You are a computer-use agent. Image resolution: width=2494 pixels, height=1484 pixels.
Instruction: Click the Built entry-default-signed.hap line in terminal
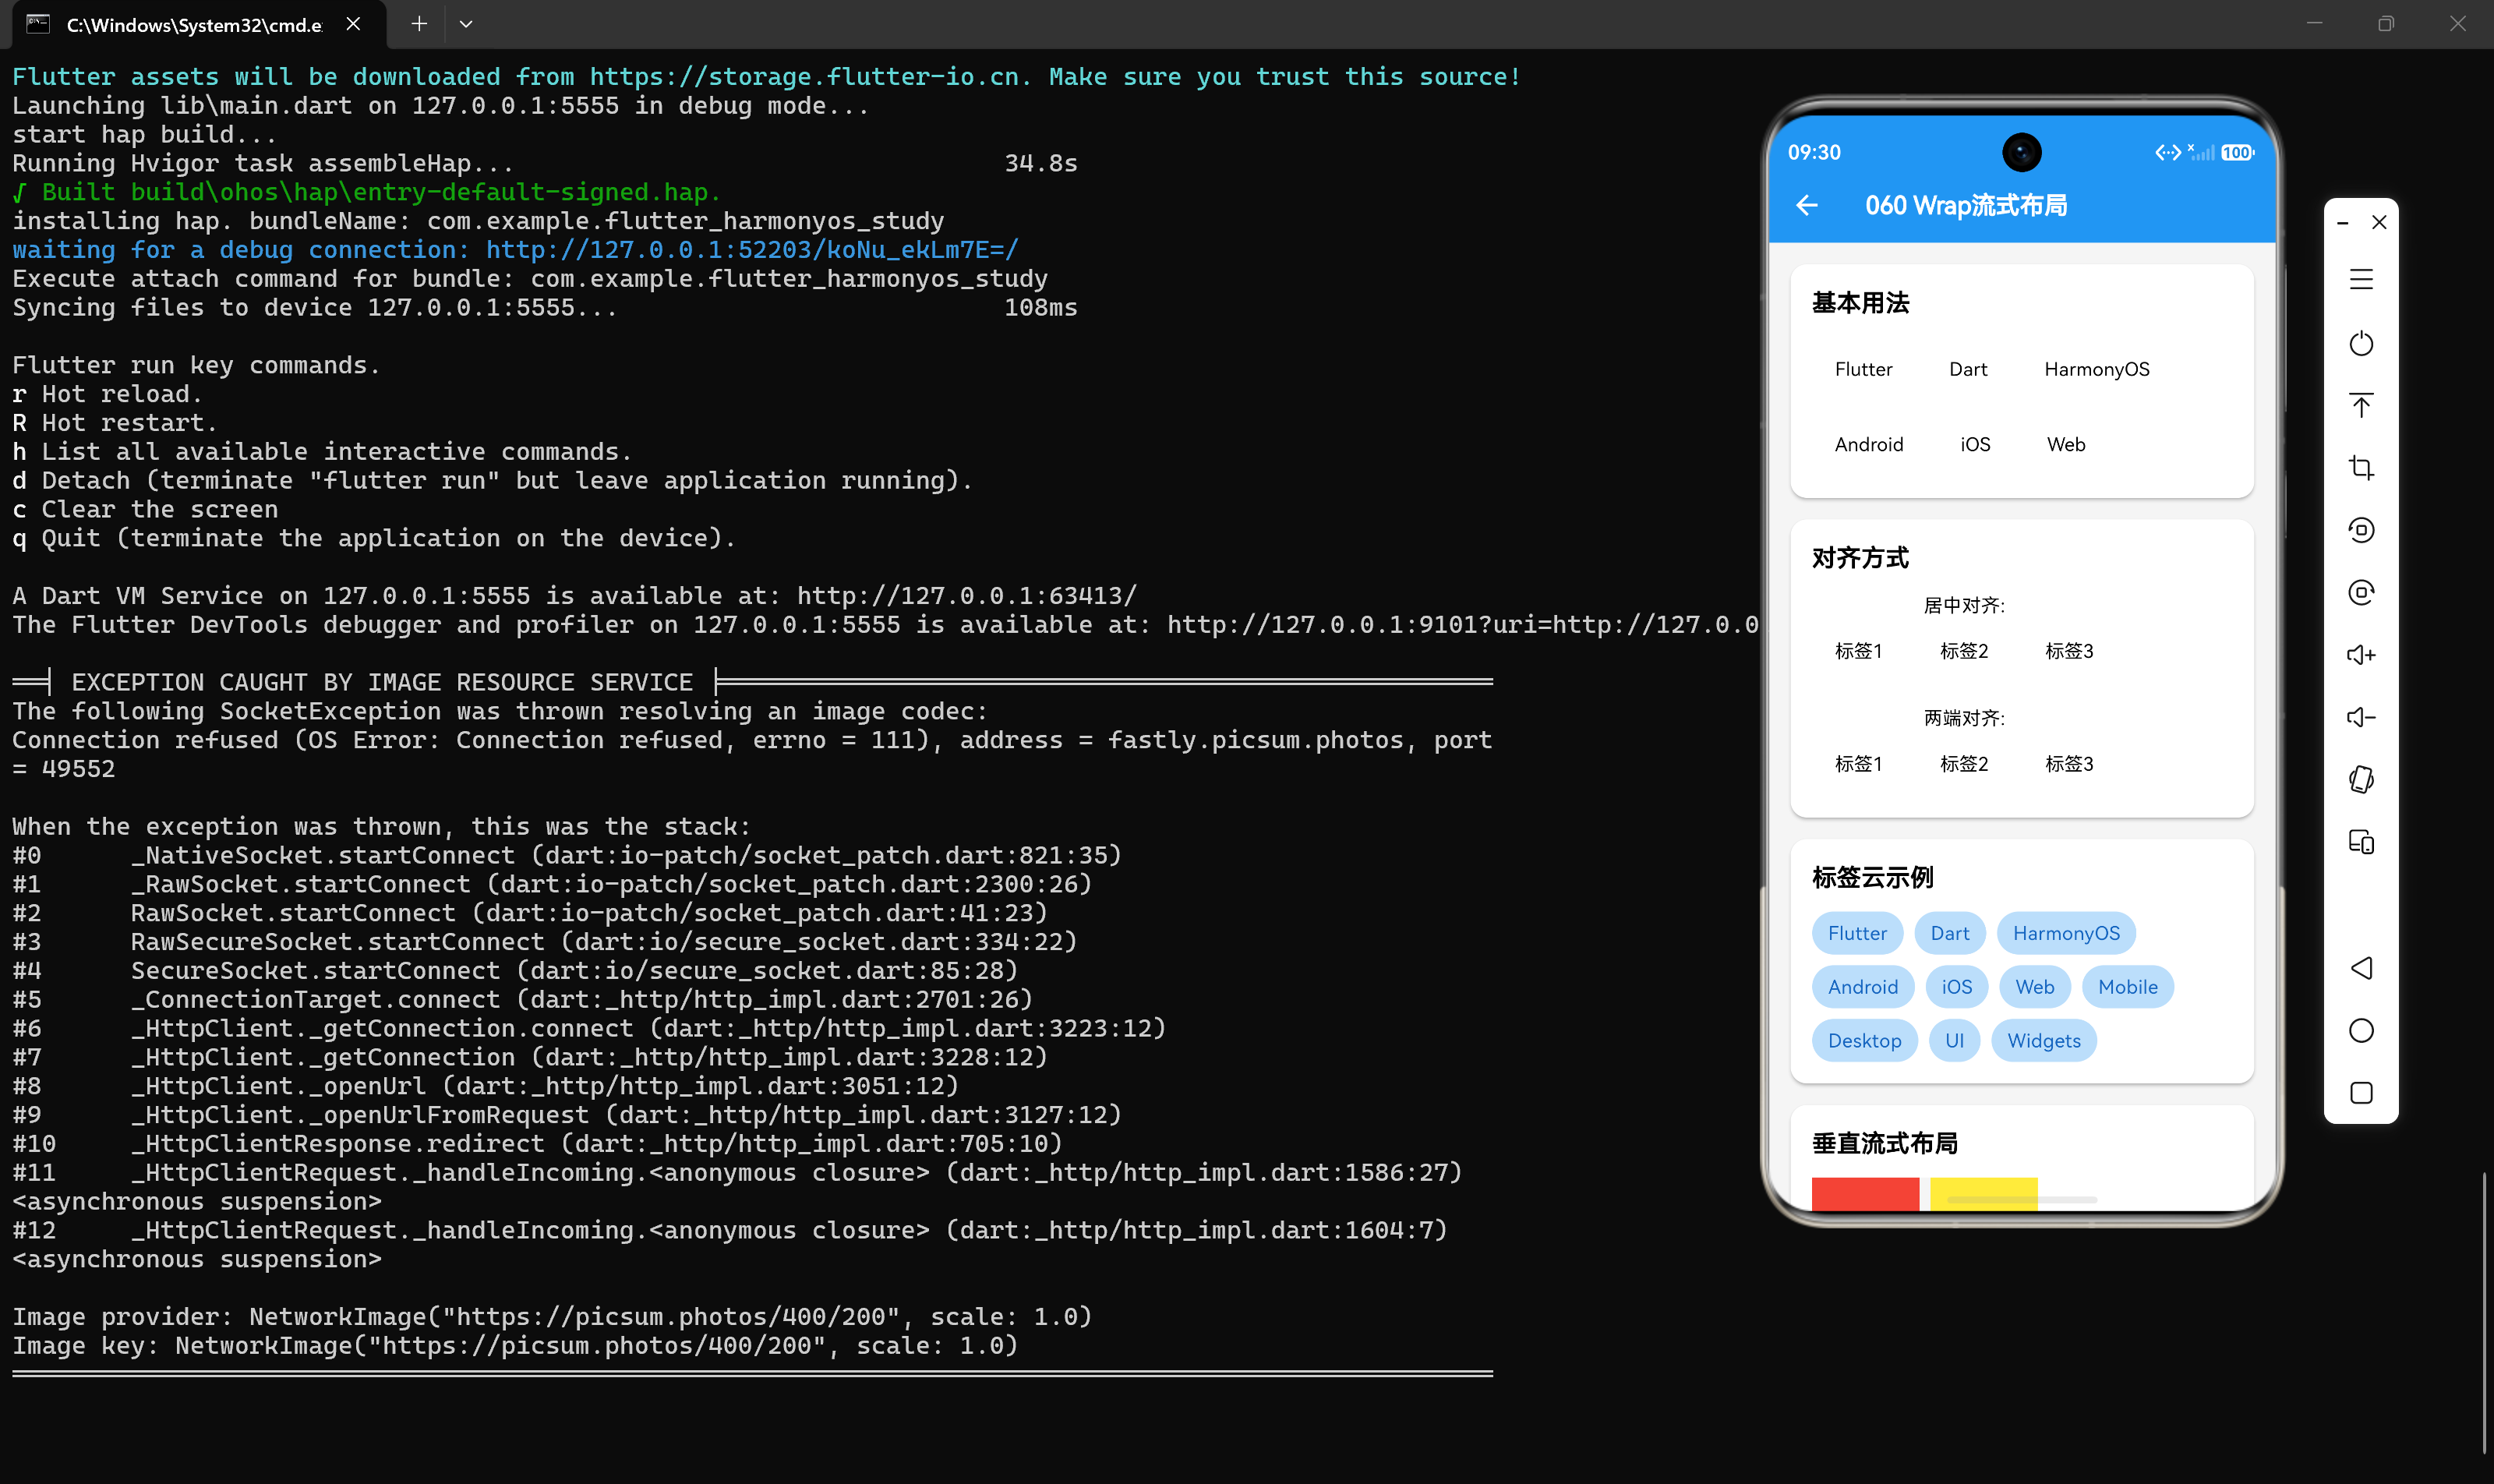click(x=366, y=192)
